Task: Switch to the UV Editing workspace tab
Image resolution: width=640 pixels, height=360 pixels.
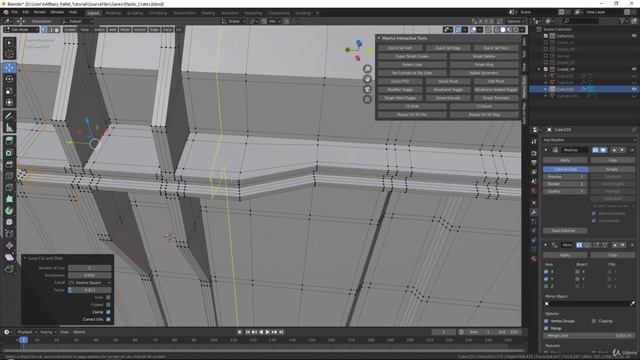Action: [158, 13]
